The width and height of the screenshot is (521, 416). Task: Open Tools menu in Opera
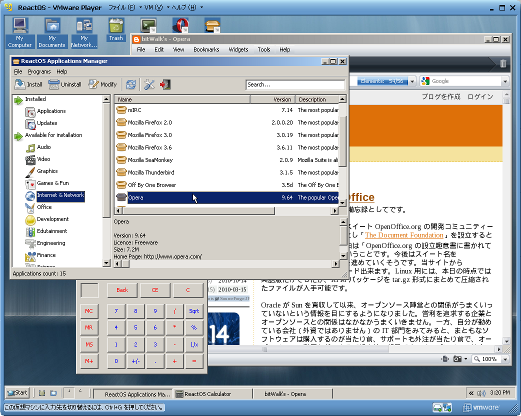(264, 50)
